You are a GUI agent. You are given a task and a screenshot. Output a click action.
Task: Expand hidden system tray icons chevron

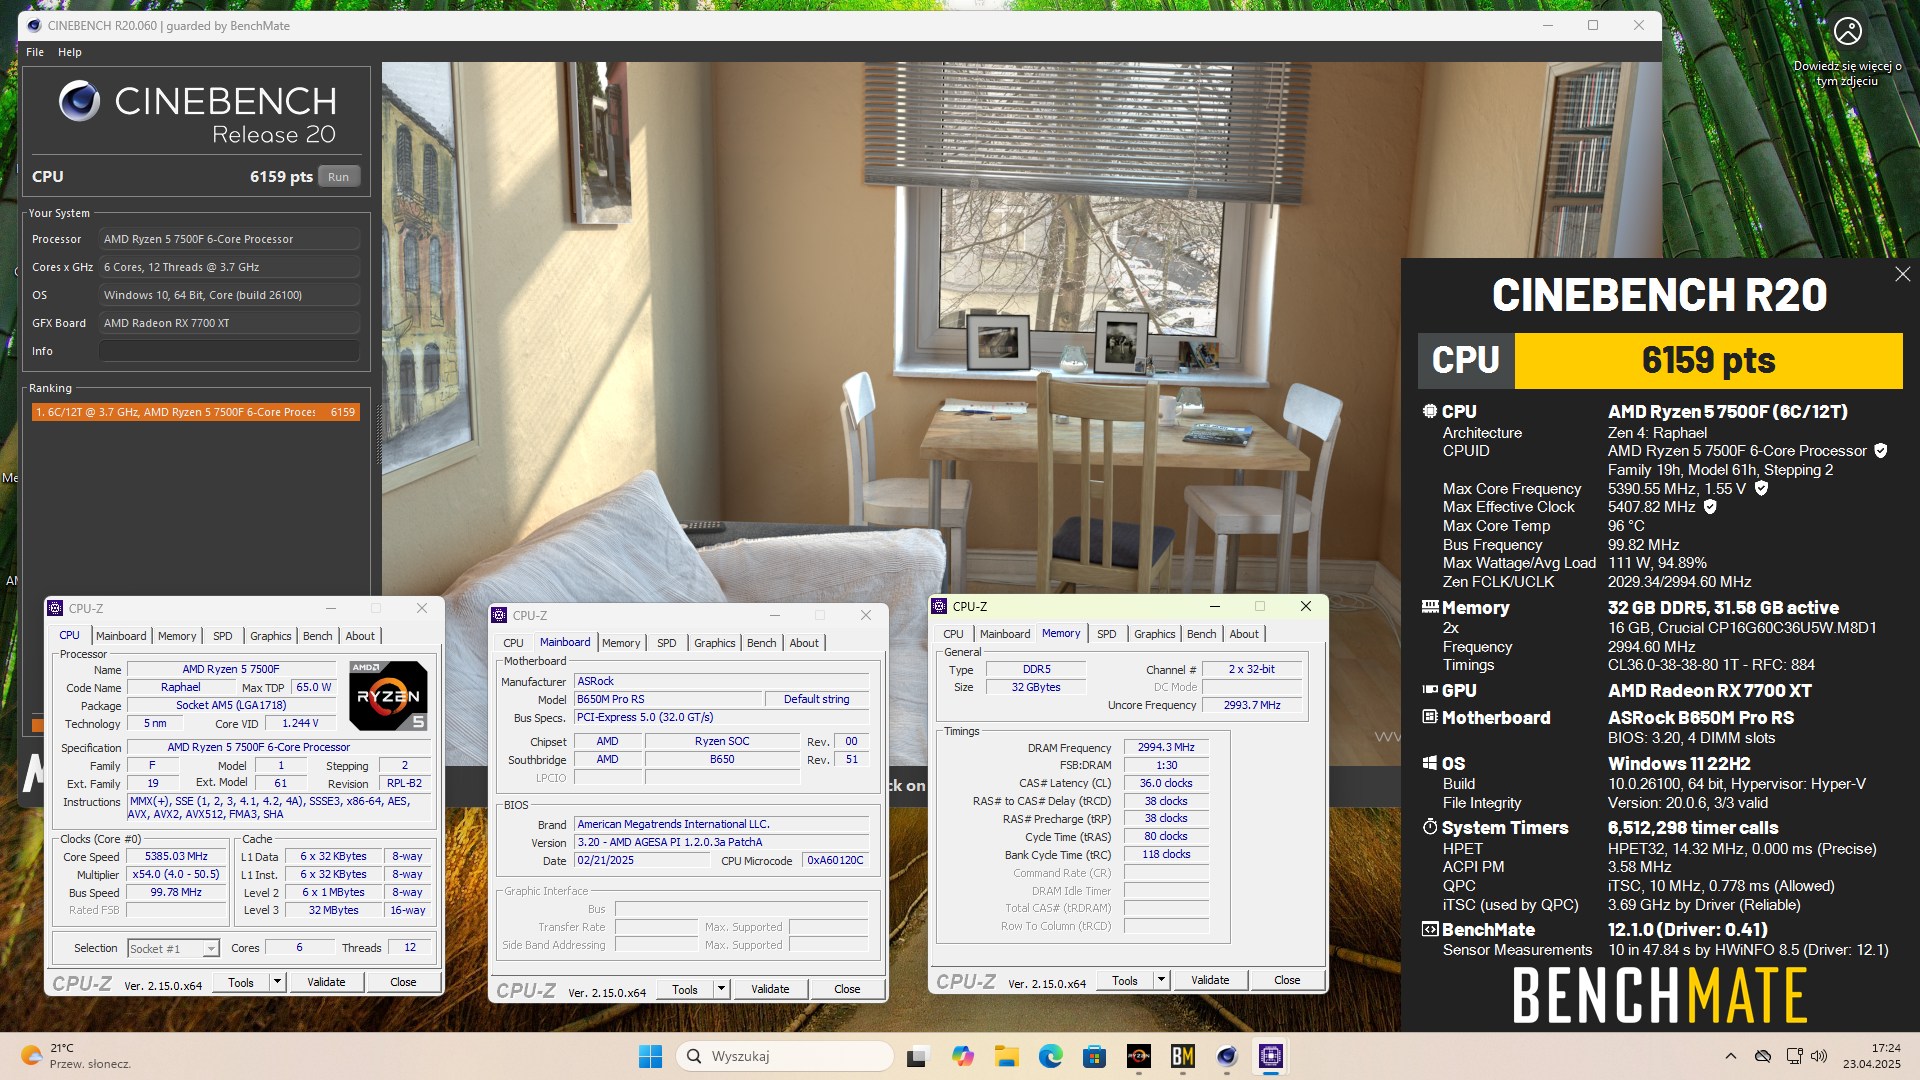tap(1731, 1056)
